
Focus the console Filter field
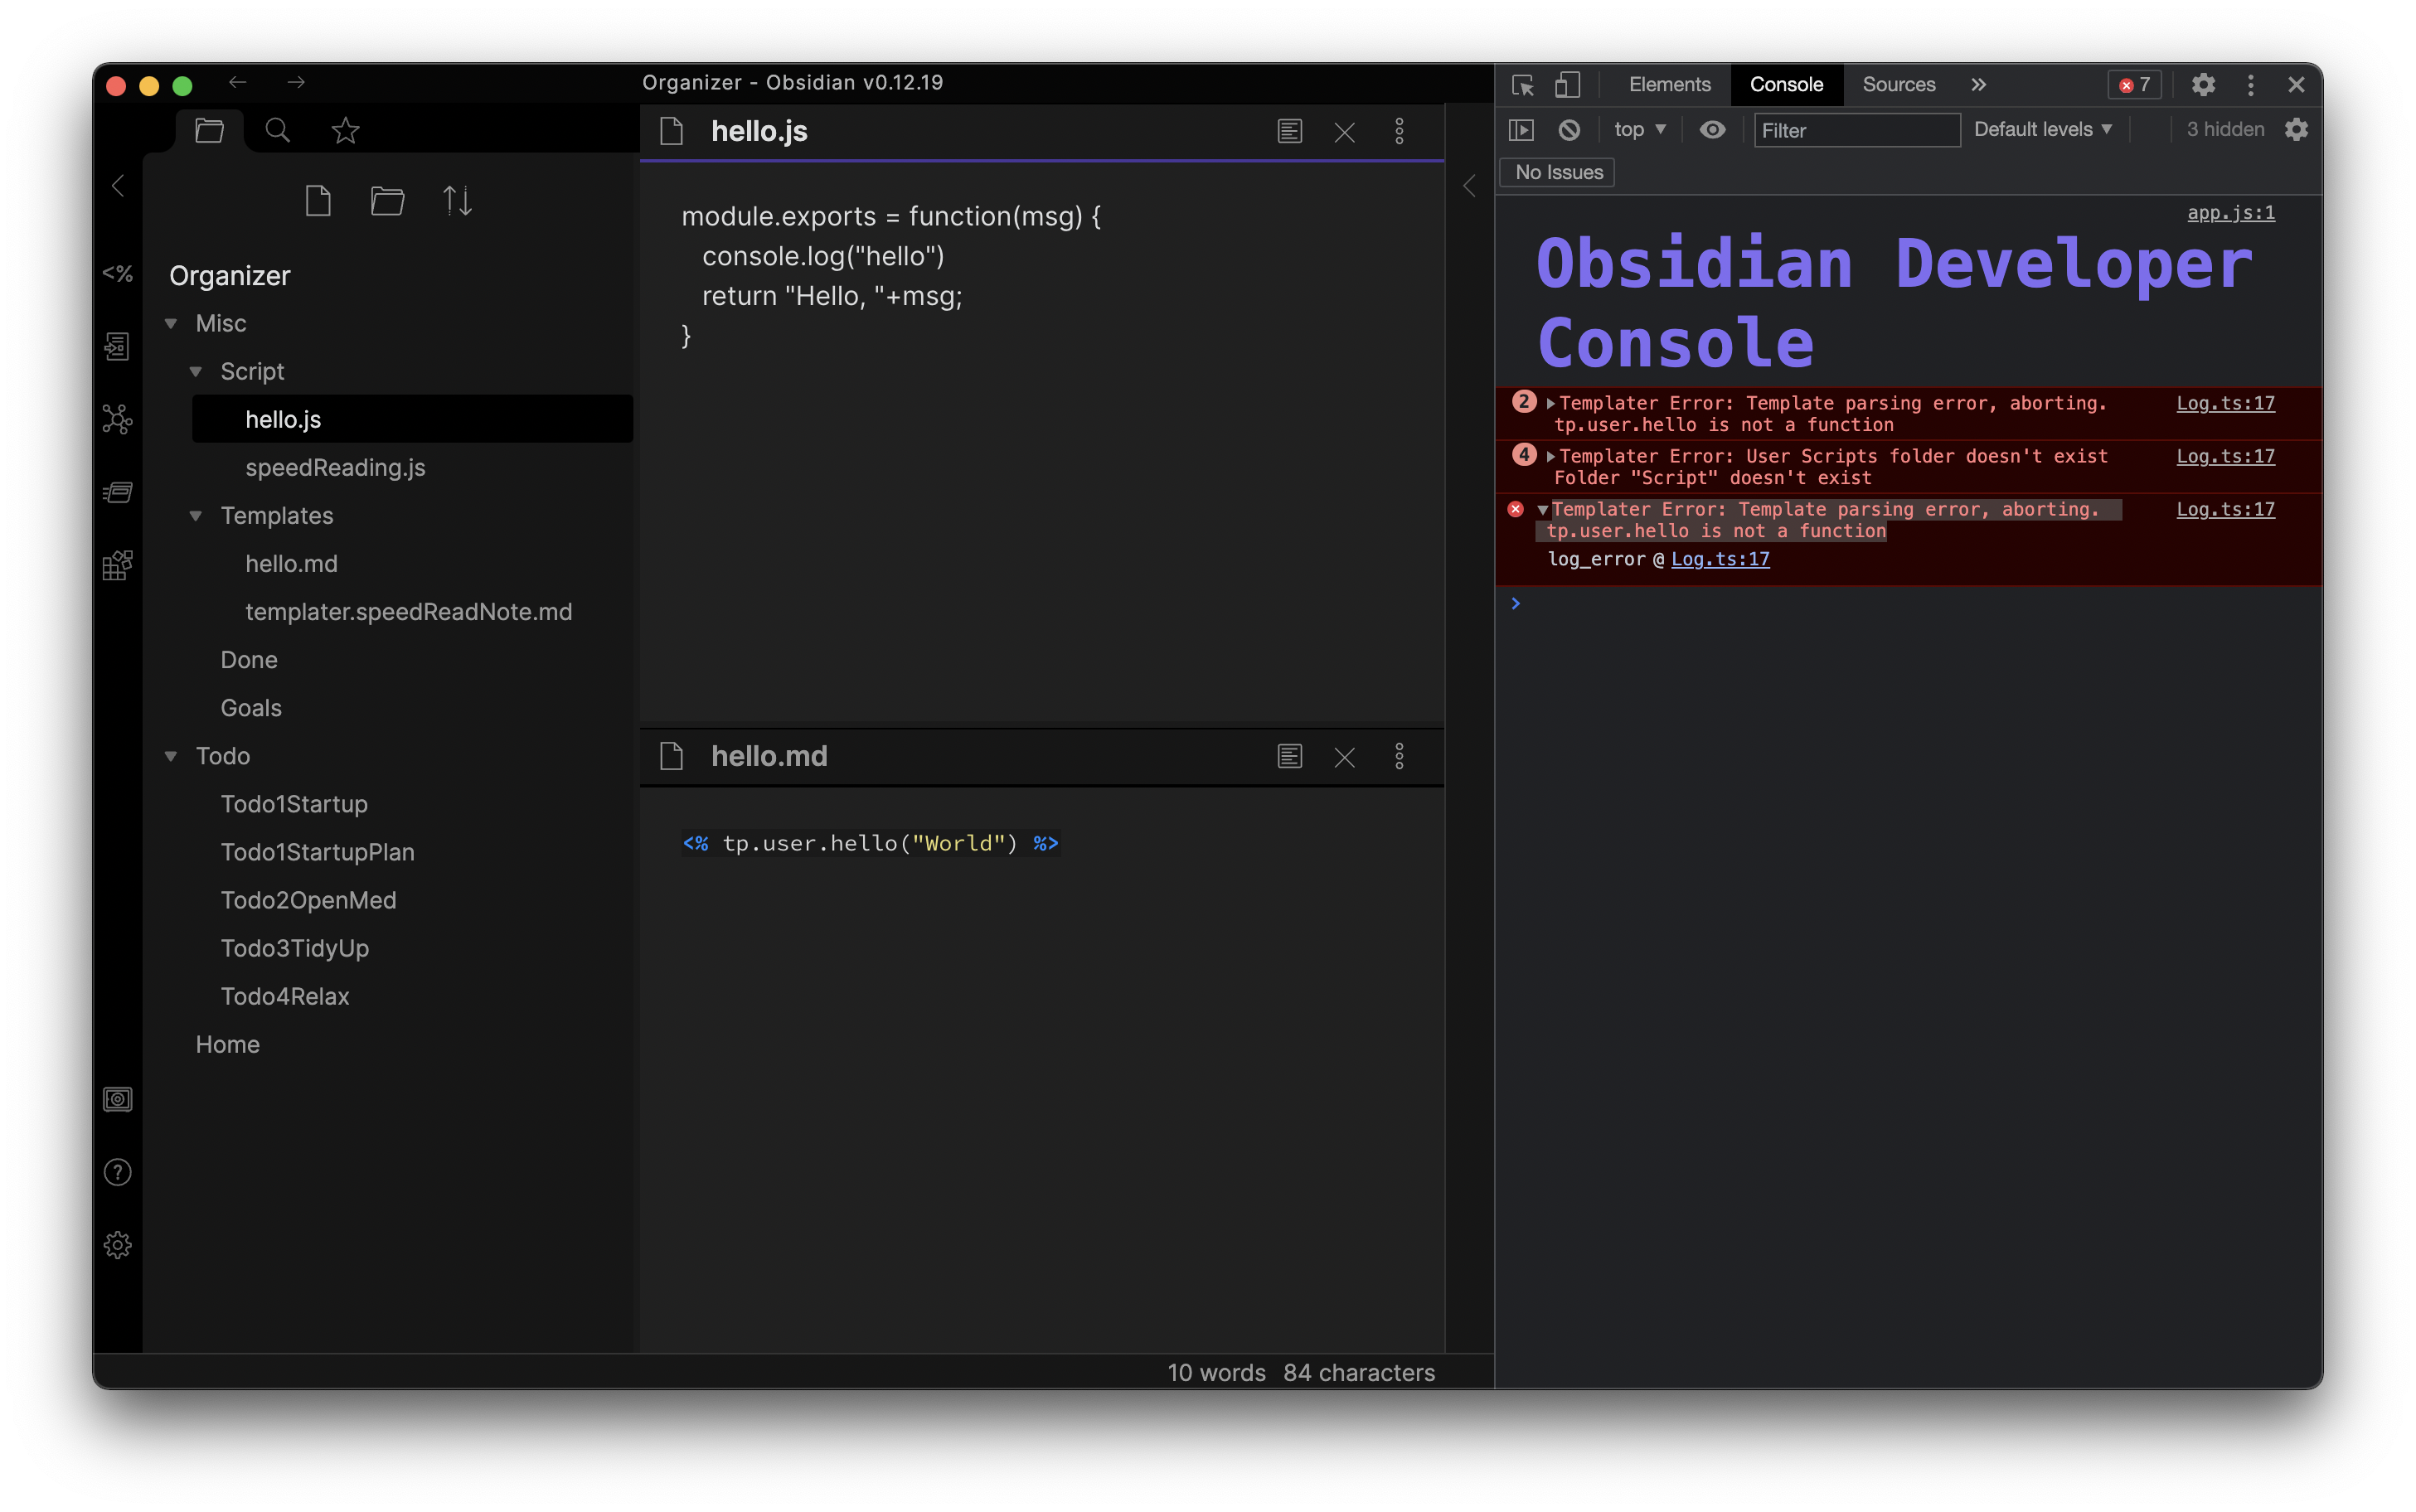click(x=1856, y=130)
